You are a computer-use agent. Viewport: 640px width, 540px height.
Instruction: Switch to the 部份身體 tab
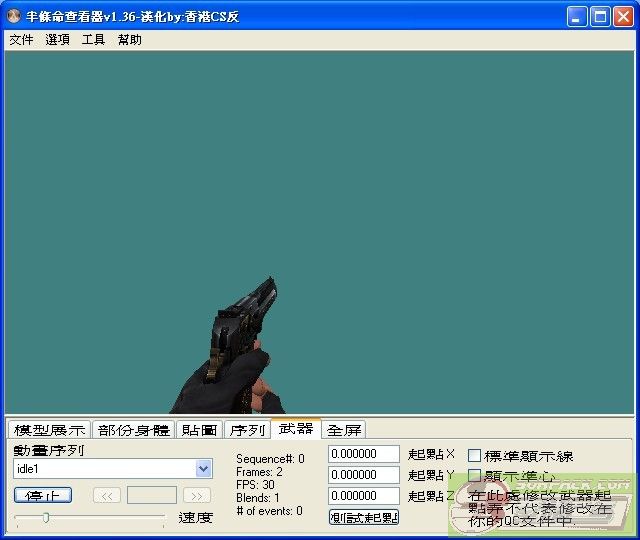[133, 430]
